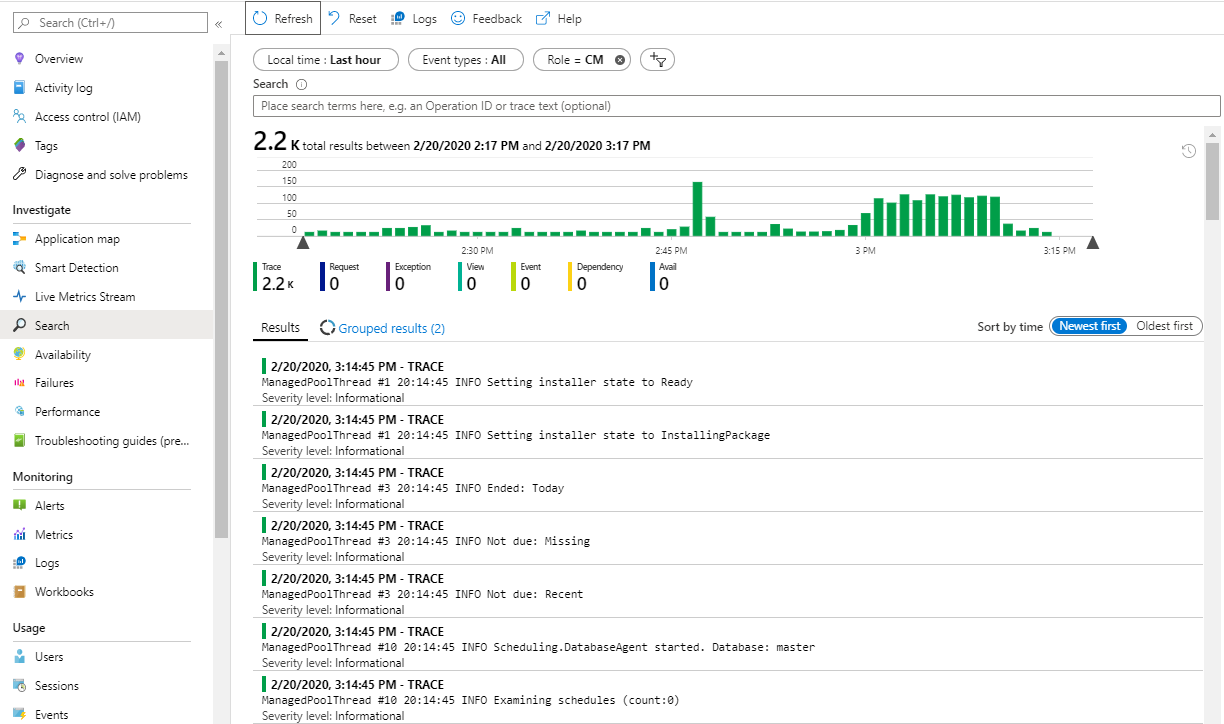Open the Event types : All dropdown
1224x724 pixels.
[x=465, y=59]
